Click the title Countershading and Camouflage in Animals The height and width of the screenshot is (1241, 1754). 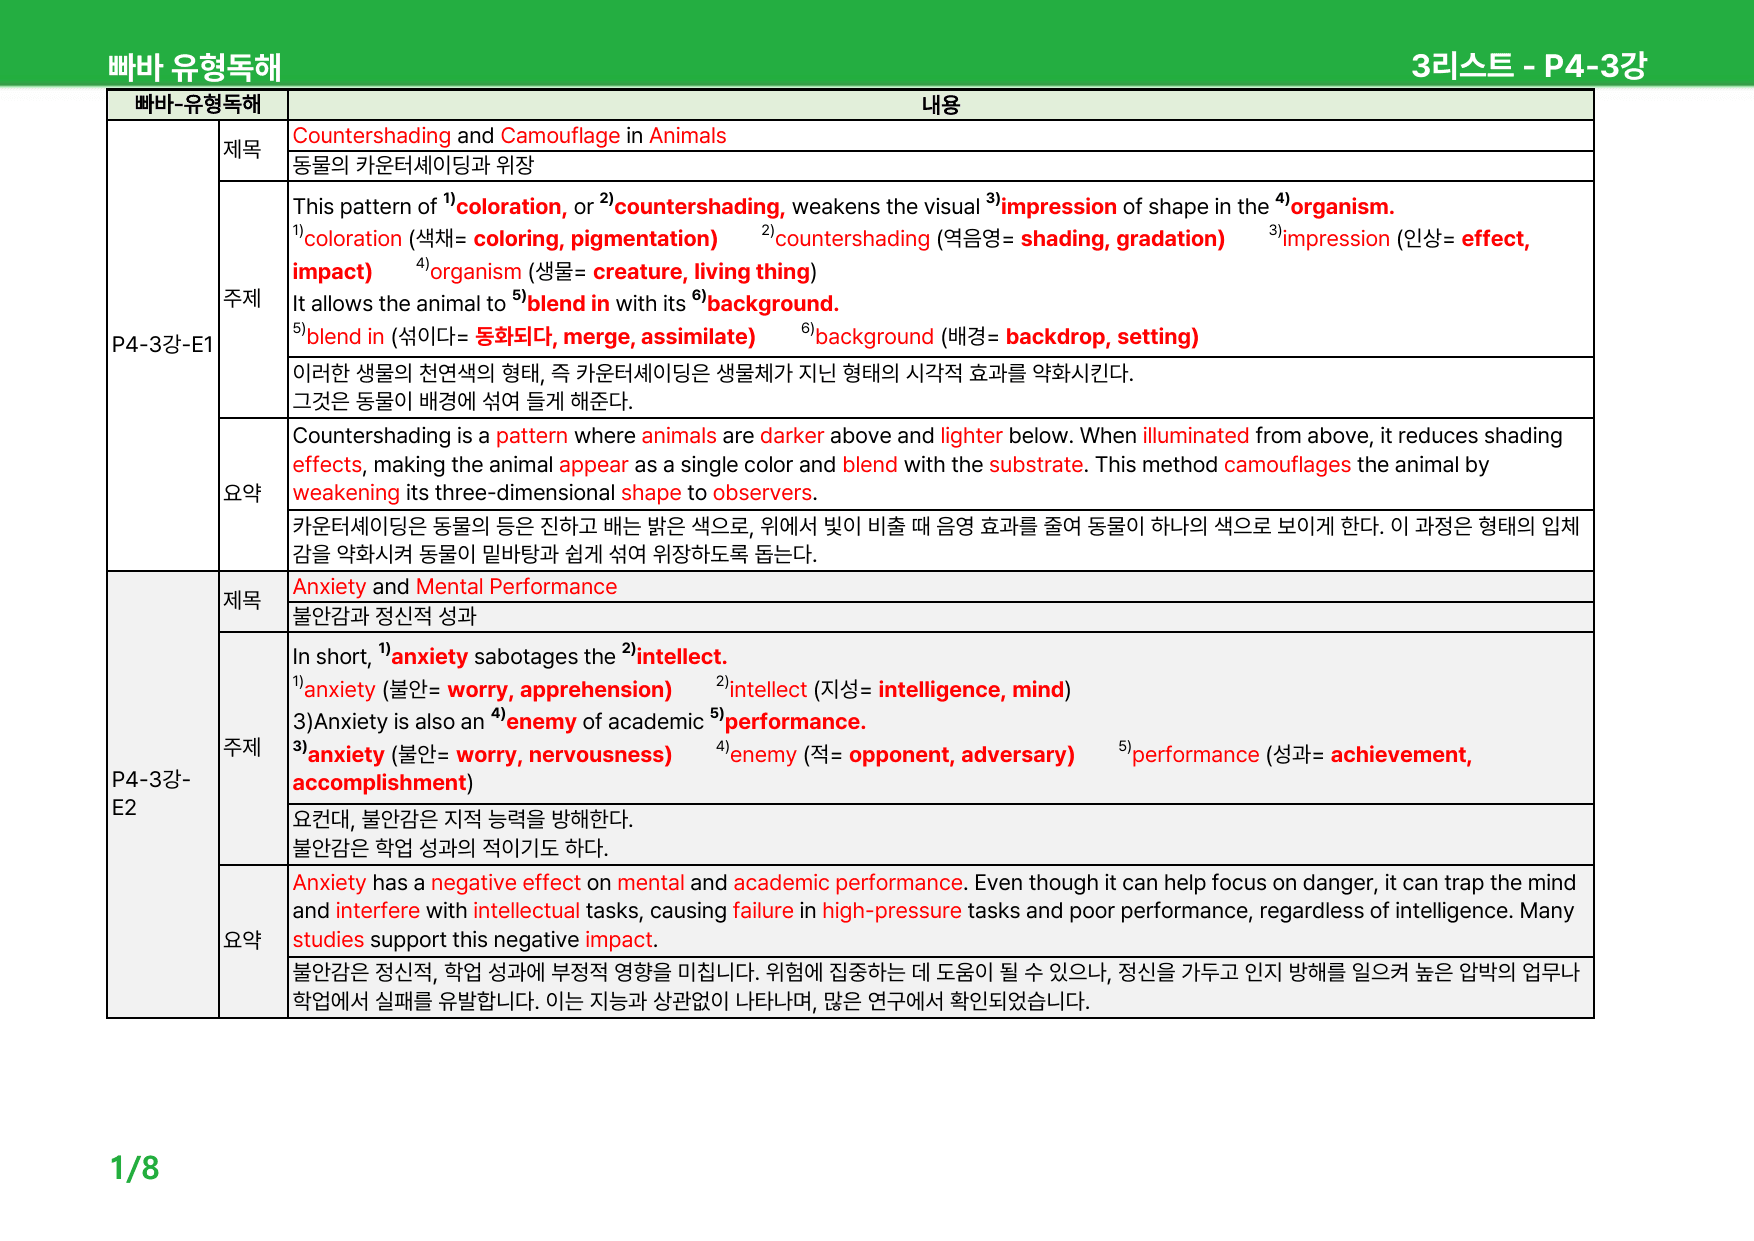(509, 136)
